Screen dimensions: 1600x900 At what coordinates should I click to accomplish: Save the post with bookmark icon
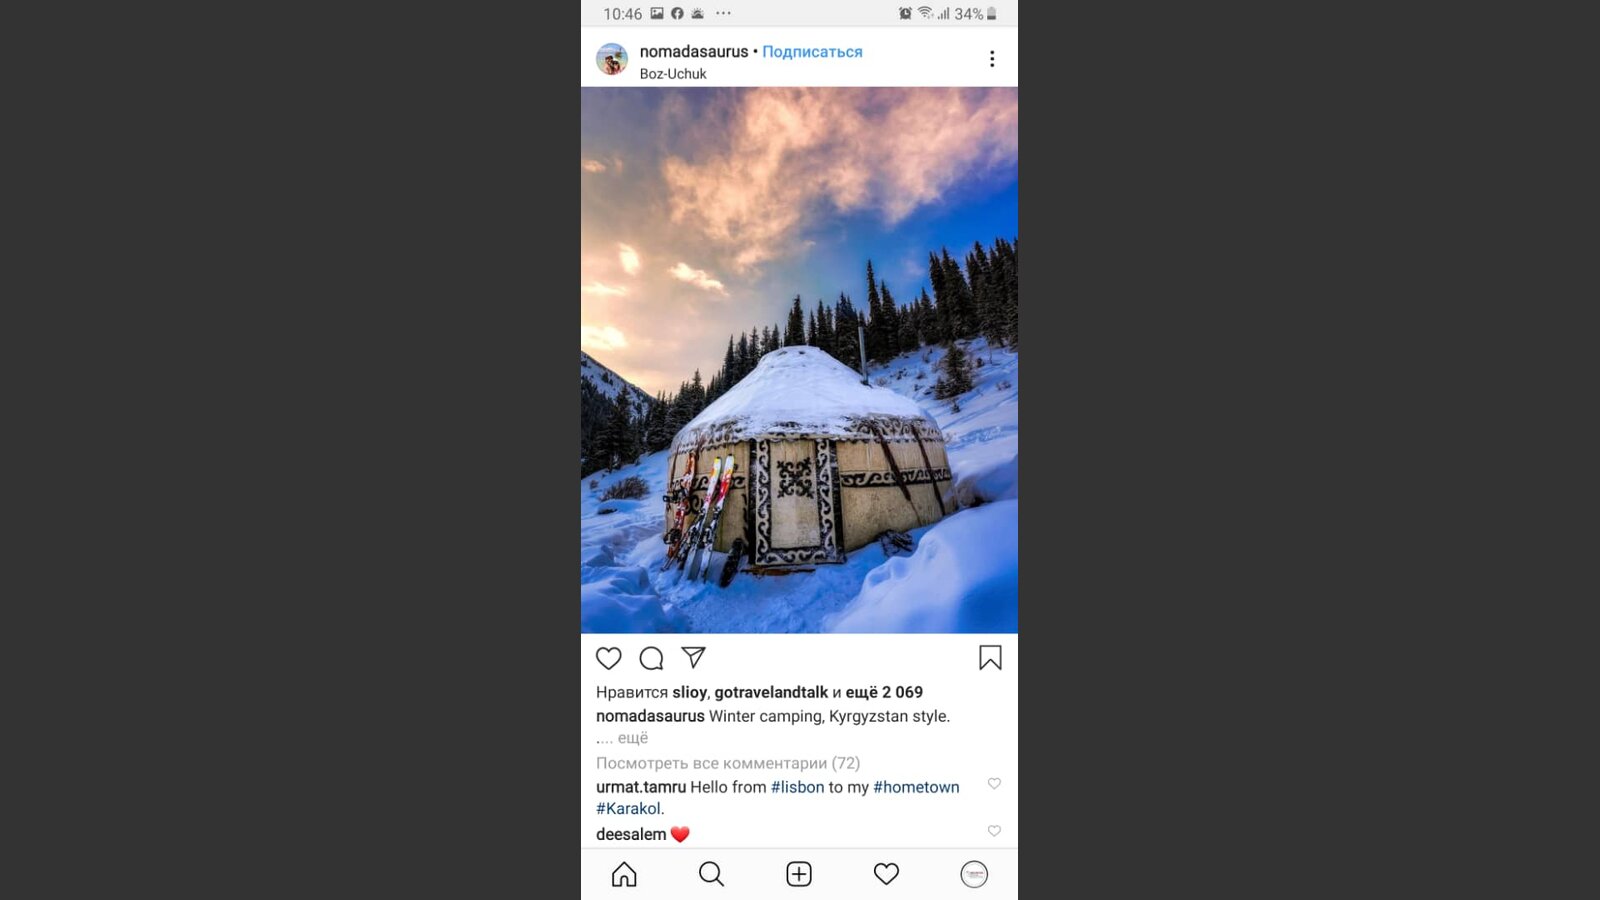(990, 657)
